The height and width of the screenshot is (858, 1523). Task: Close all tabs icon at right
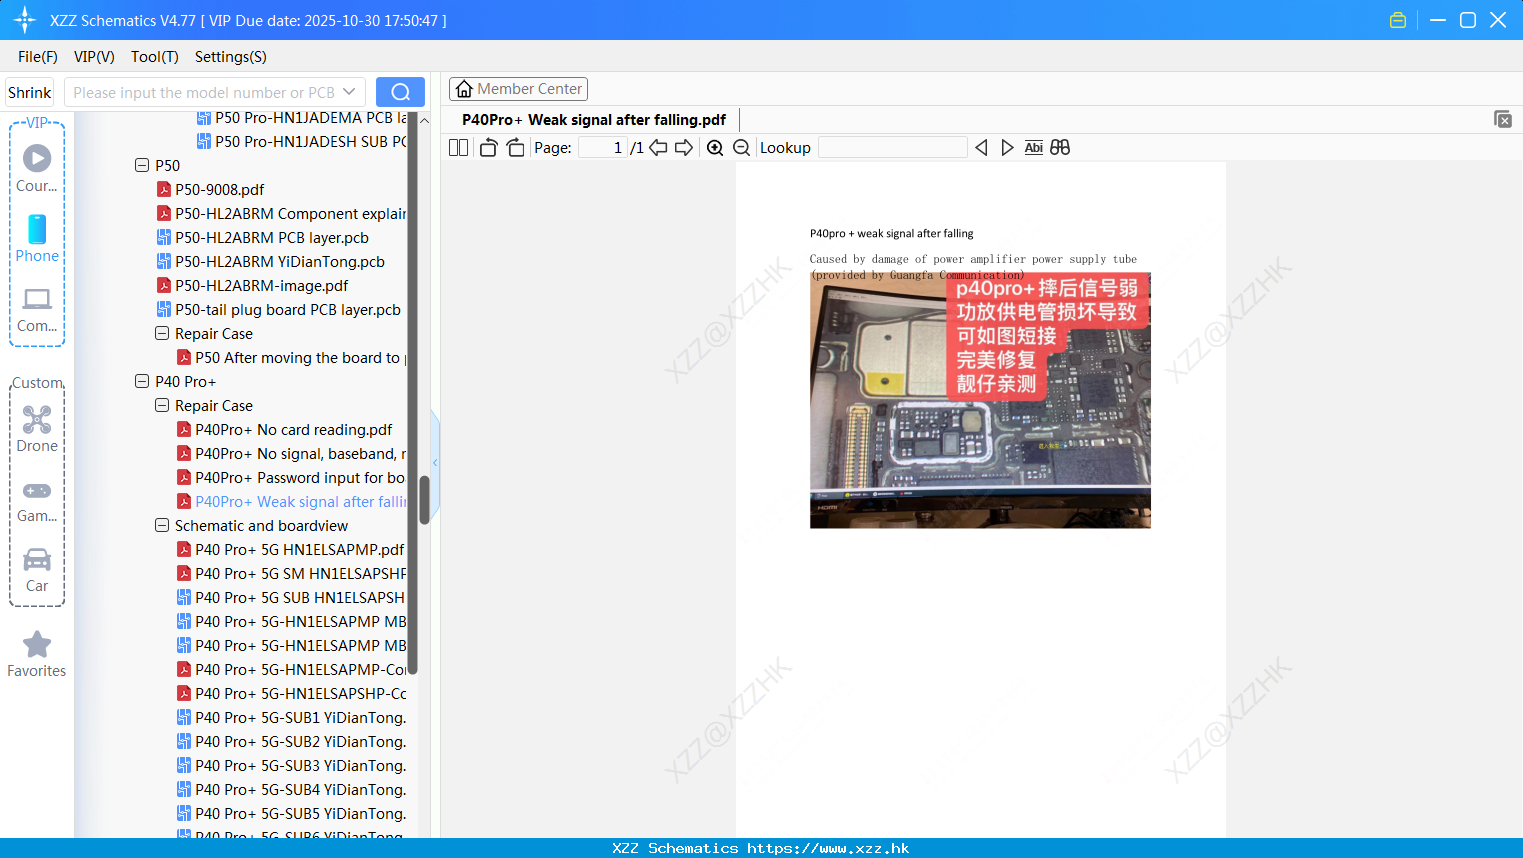(x=1503, y=119)
